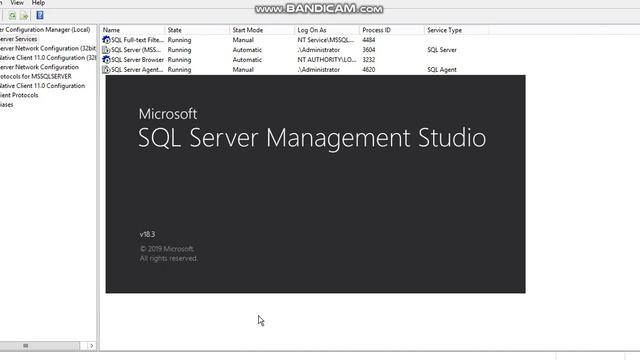Select the SQL Server Agent service name
Screen dimensions: 640x360
pos(137,69)
